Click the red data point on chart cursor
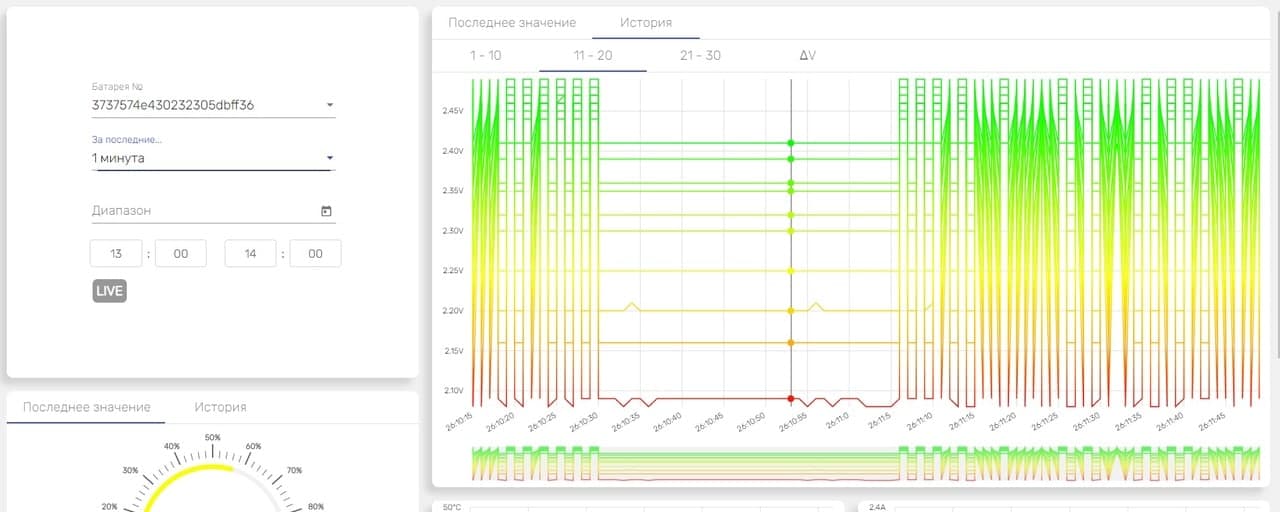Image resolution: width=1280 pixels, height=512 pixels. (791, 399)
